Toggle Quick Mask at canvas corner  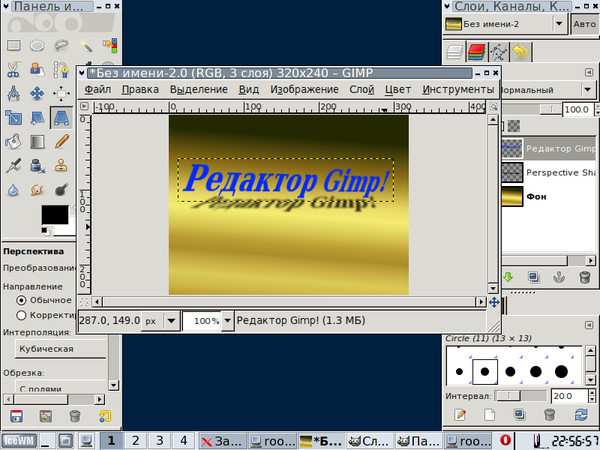[x=84, y=302]
